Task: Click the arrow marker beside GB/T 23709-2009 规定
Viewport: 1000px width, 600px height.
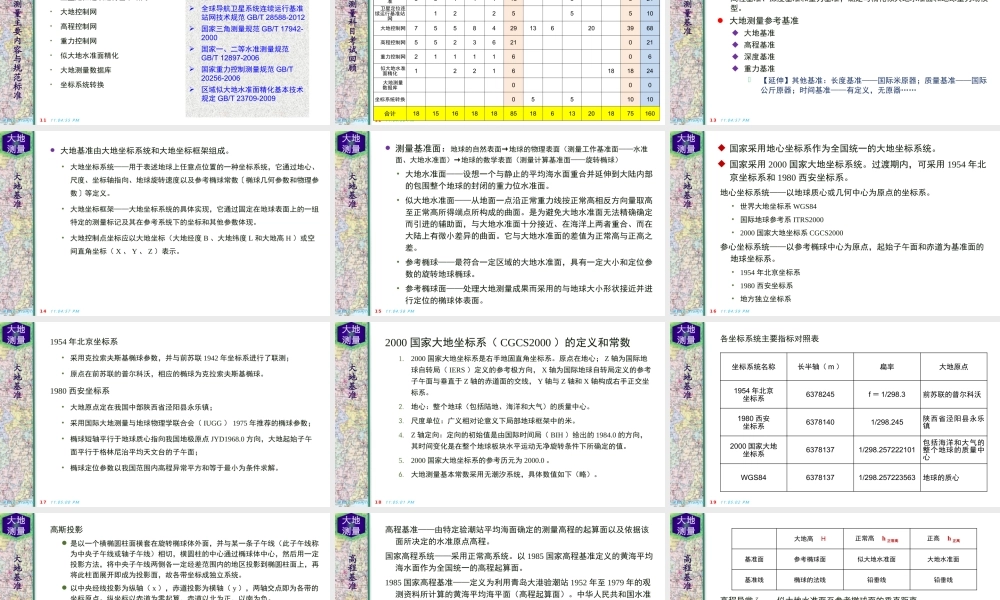Action: 188,87
